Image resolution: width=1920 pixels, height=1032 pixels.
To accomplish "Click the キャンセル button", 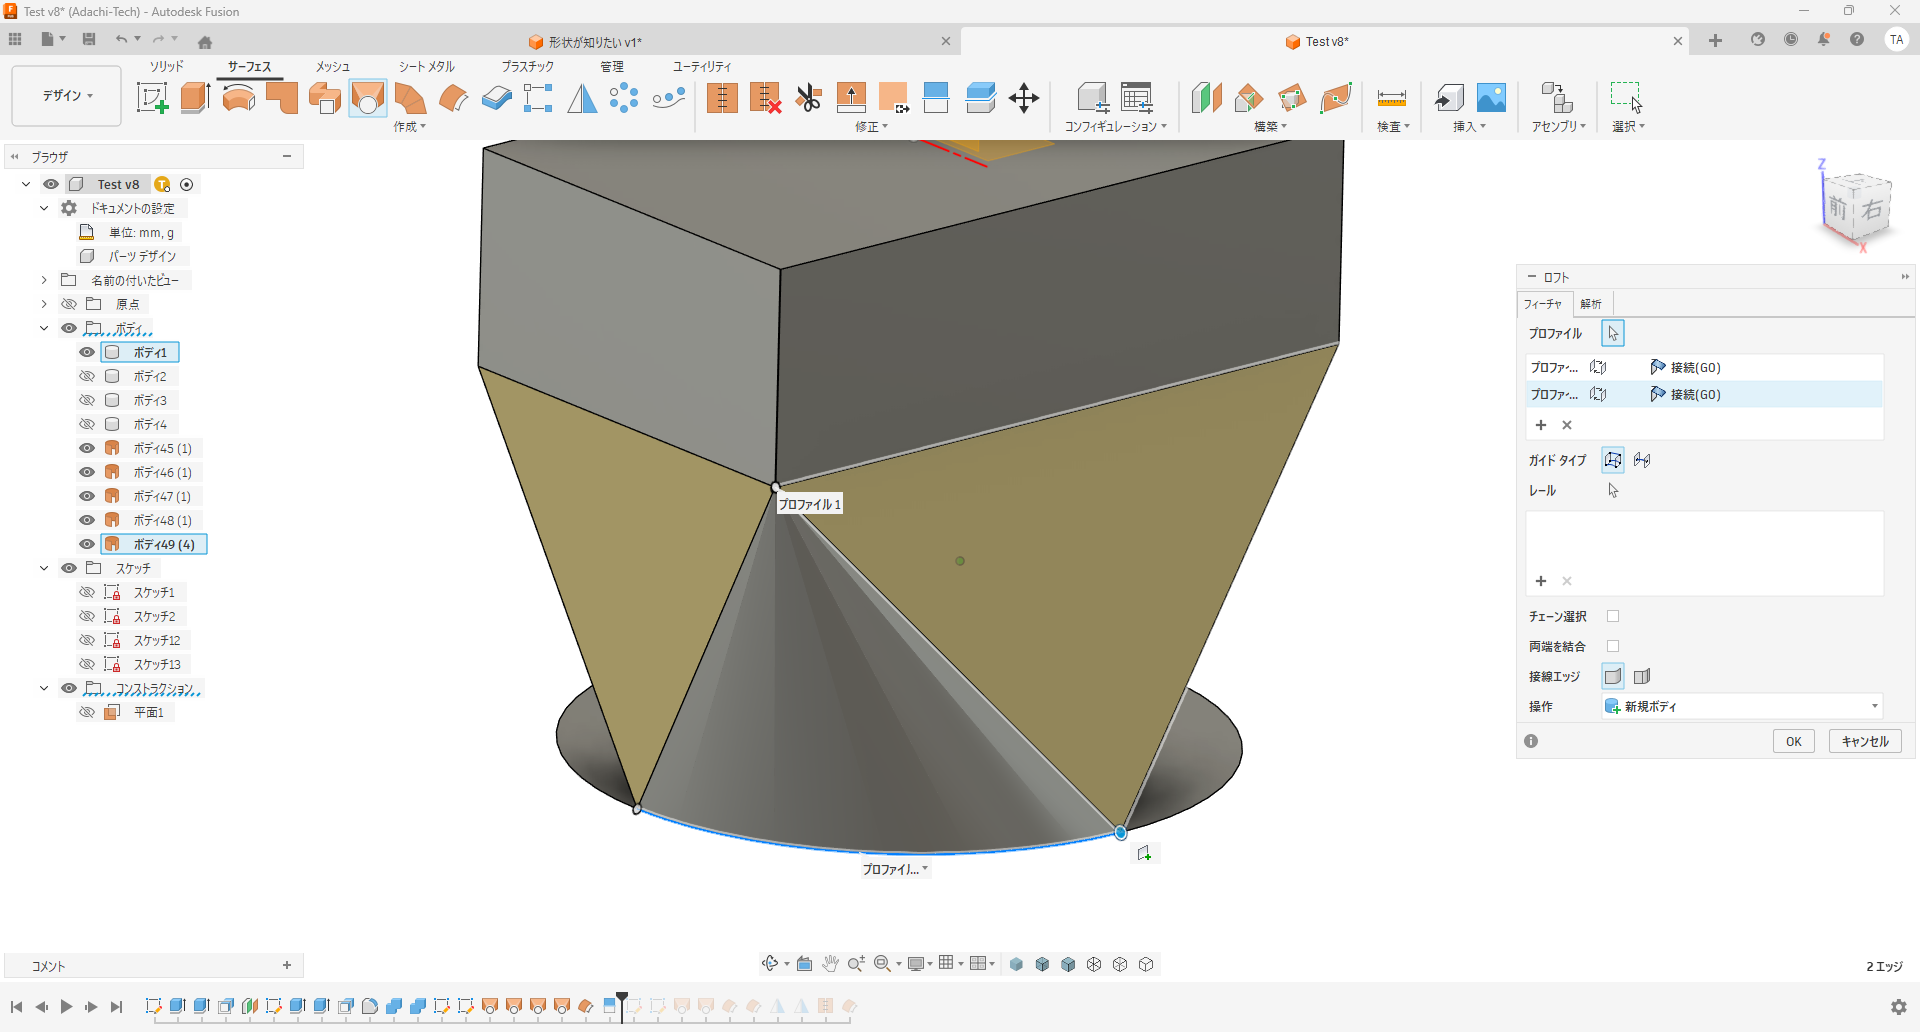I will (x=1865, y=741).
